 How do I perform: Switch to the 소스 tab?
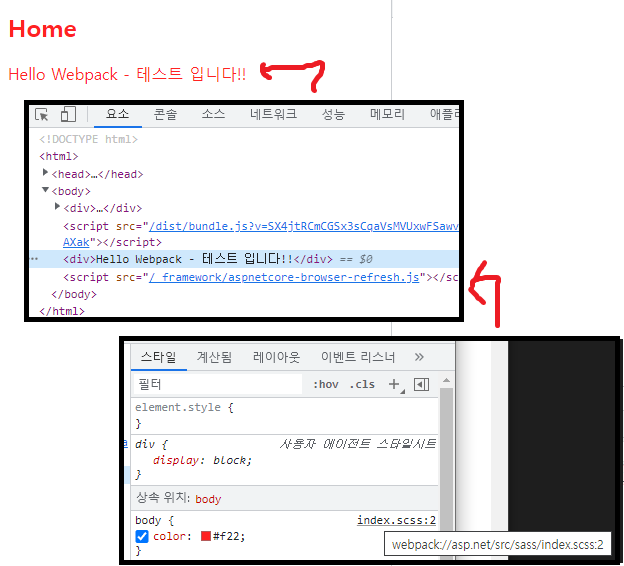pyautogui.click(x=213, y=114)
